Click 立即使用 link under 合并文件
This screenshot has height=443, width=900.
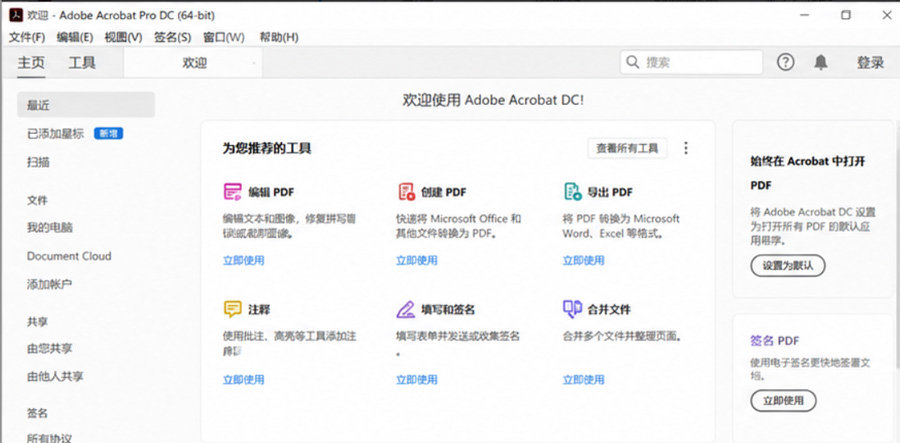pos(583,379)
